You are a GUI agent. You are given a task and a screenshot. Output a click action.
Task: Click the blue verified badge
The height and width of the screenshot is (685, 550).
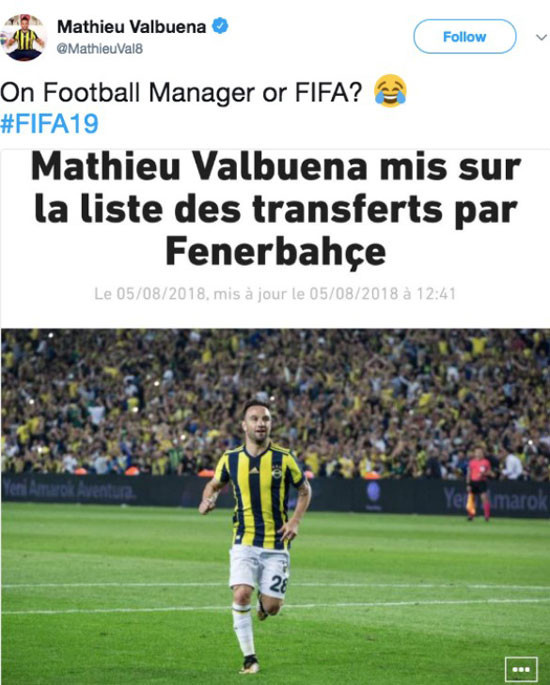[x=220, y=26]
